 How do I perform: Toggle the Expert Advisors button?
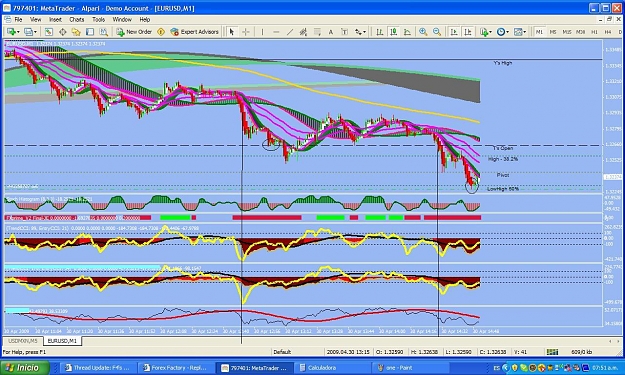(195, 32)
